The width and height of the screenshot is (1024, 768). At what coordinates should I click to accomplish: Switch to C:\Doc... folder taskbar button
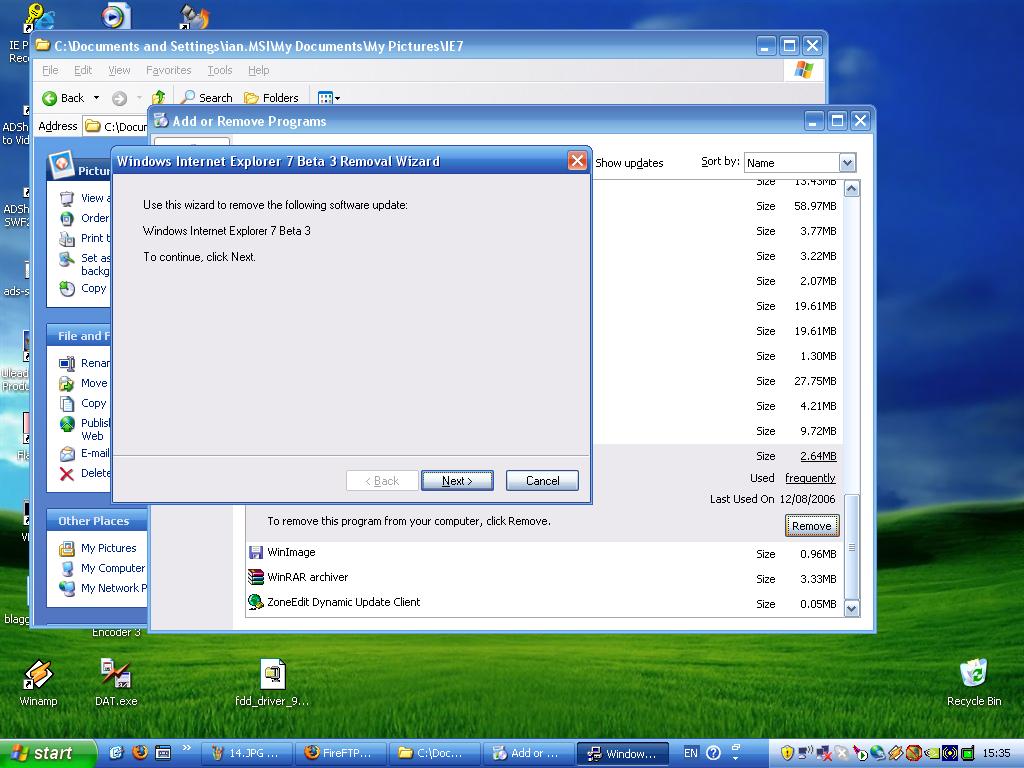click(x=434, y=753)
